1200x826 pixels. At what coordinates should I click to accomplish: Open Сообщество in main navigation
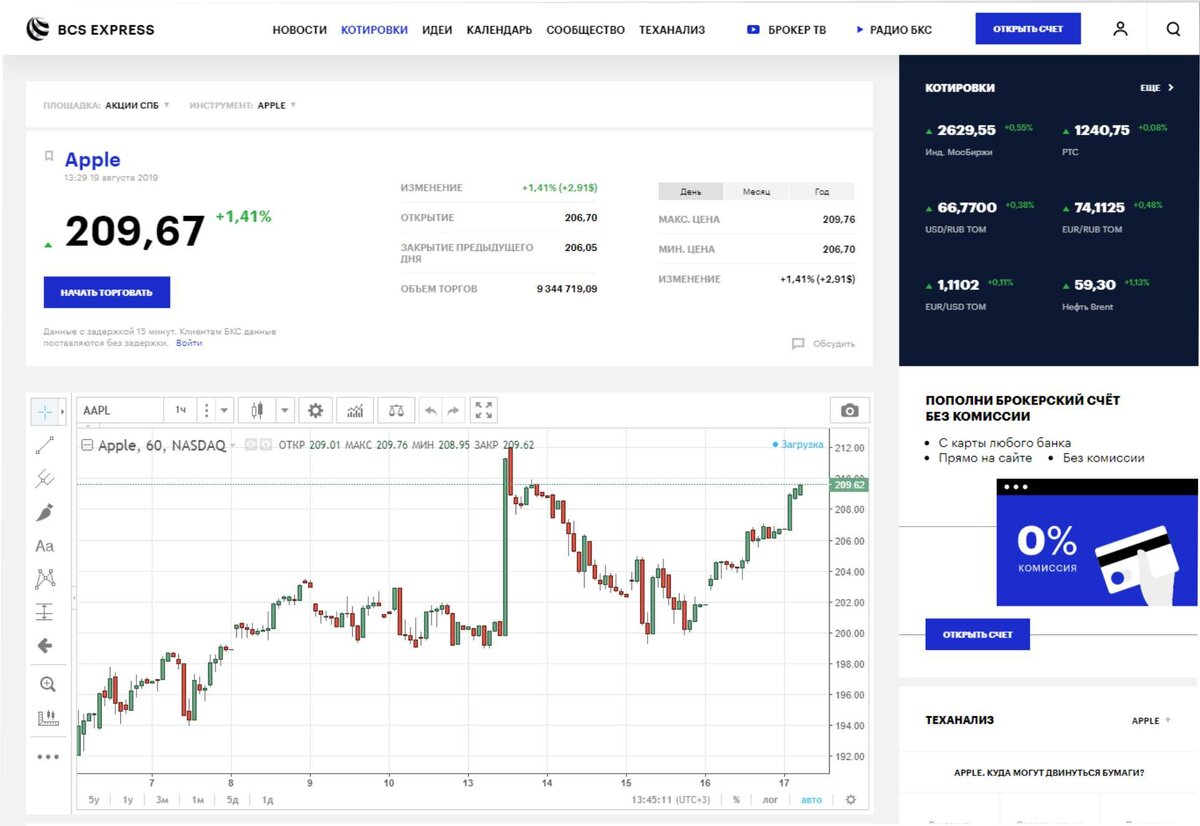[x=586, y=30]
